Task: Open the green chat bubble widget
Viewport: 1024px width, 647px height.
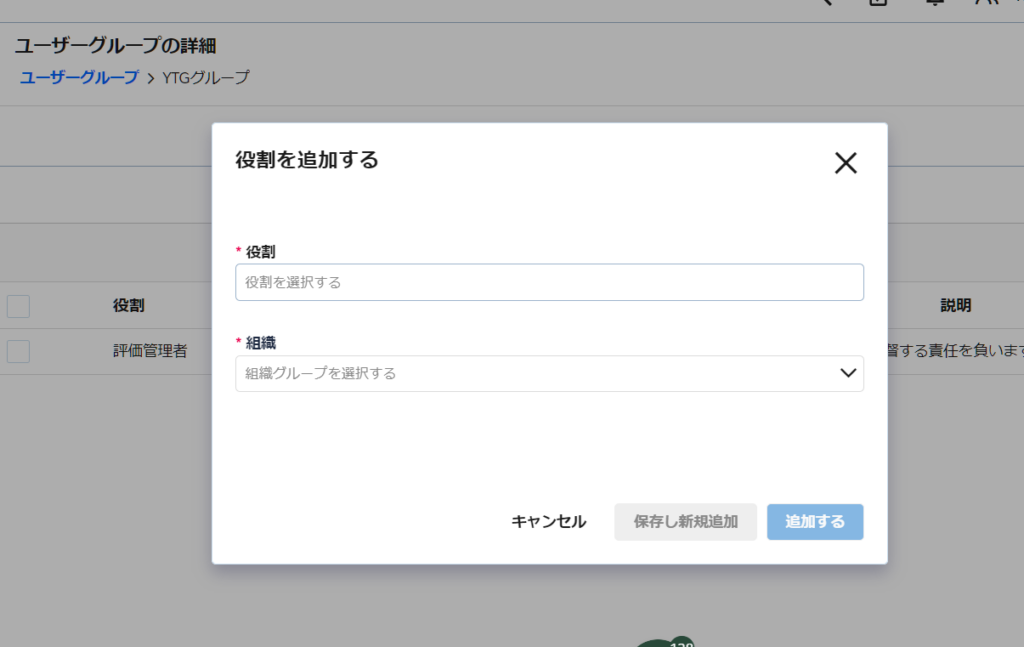Action: coord(660,642)
